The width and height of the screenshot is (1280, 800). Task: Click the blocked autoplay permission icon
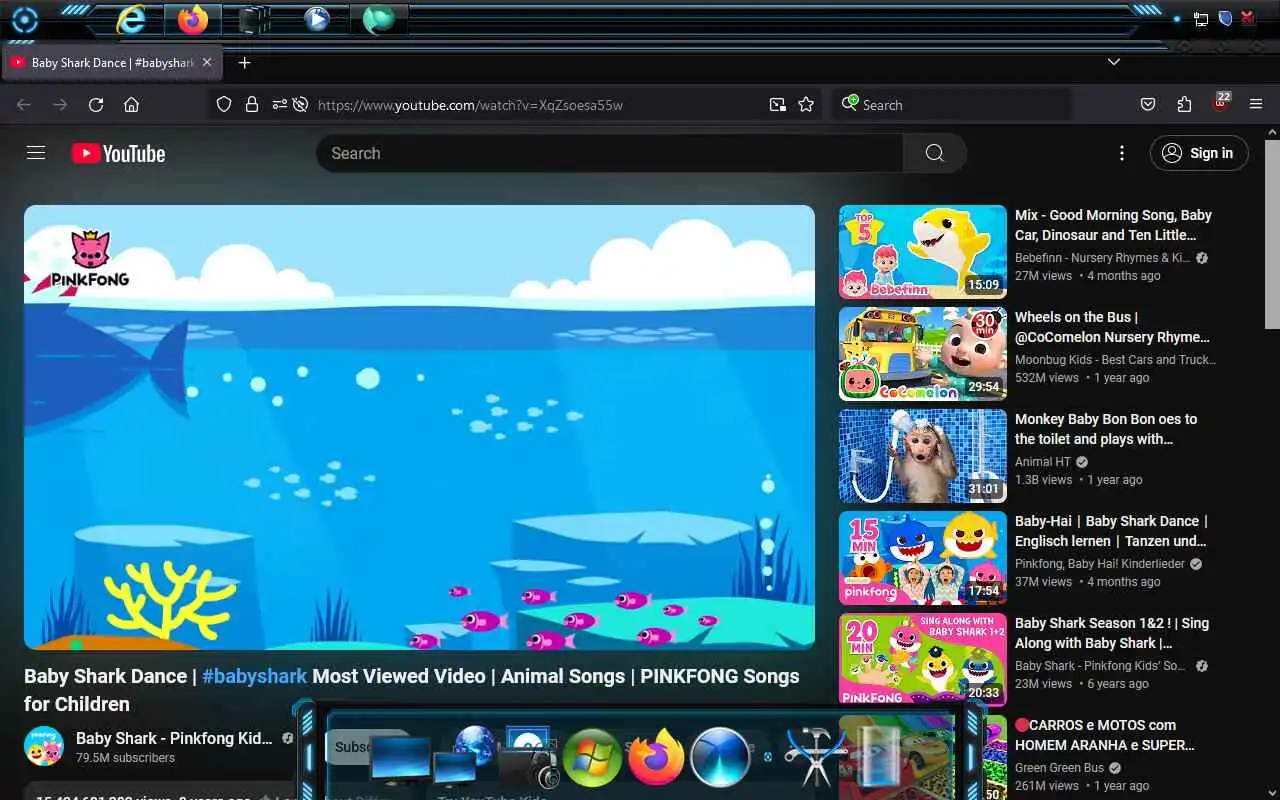[299, 104]
